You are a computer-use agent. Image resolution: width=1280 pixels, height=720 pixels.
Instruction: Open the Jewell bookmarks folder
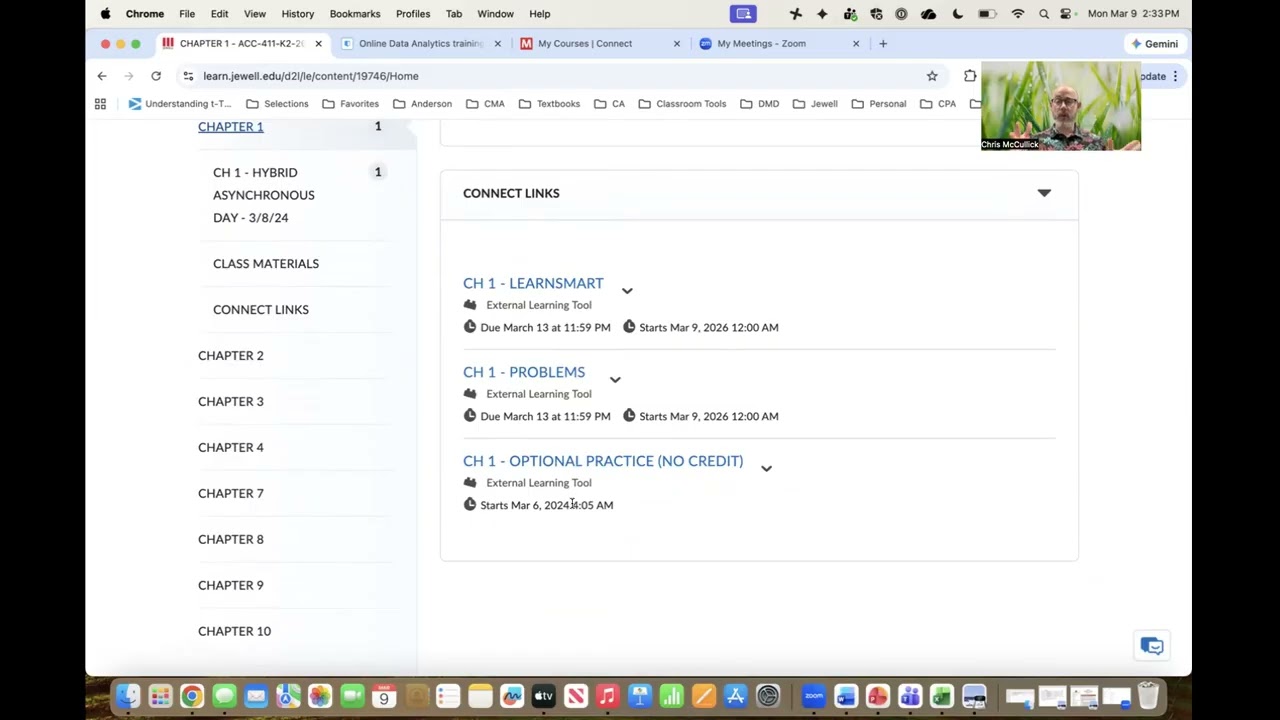(815, 104)
